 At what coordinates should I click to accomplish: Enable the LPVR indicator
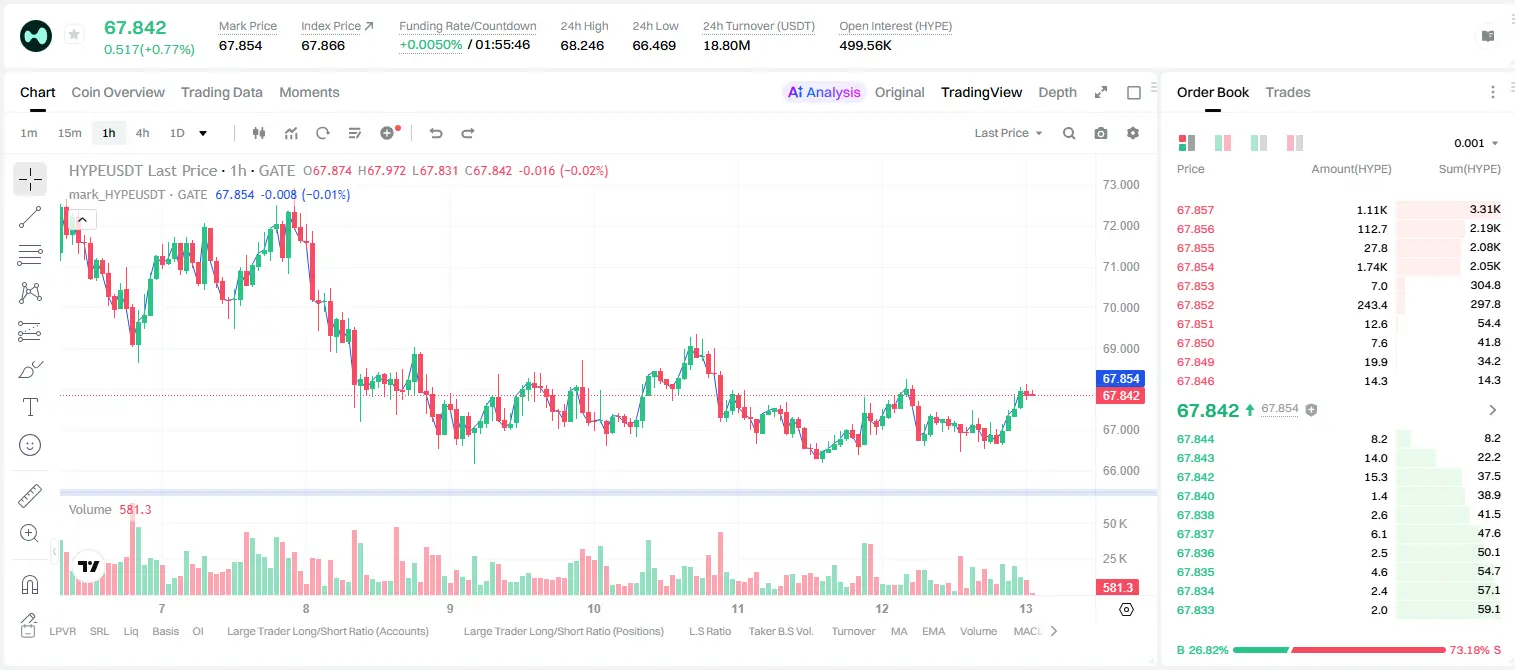63,631
